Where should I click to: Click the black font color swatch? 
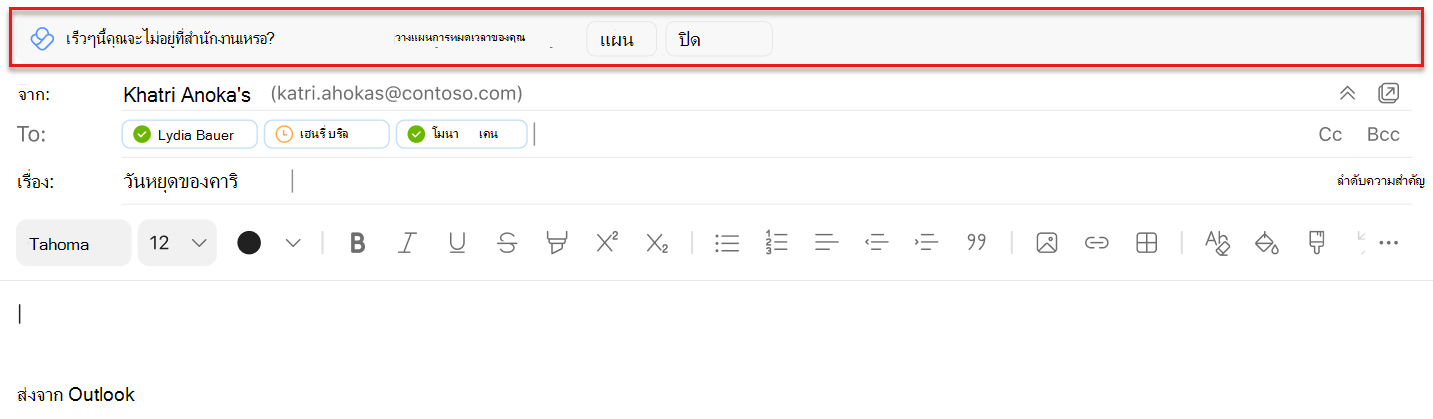click(249, 243)
